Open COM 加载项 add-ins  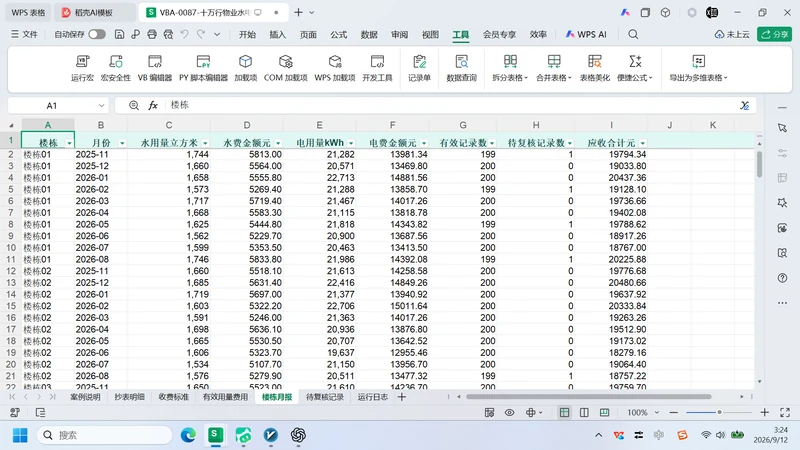[x=286, y=68]
